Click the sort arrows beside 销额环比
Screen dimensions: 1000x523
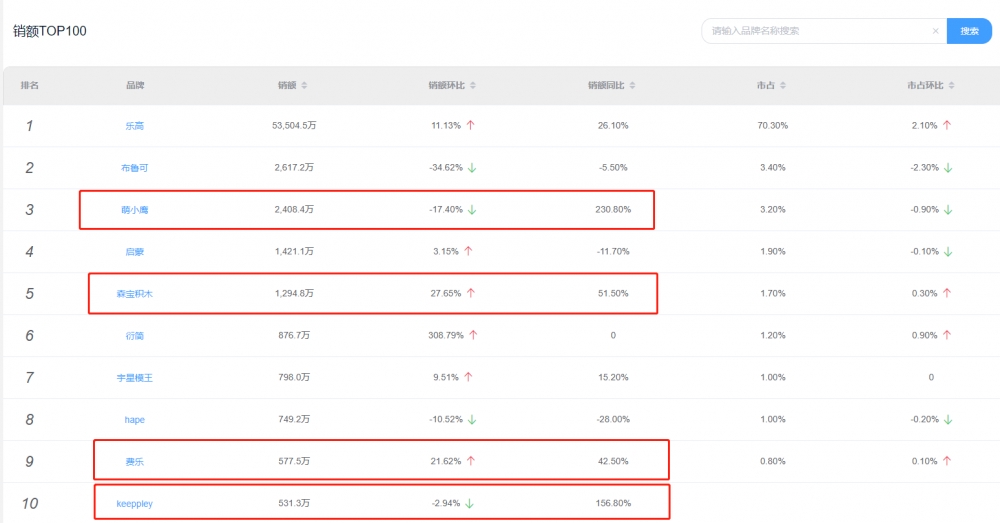474,86
